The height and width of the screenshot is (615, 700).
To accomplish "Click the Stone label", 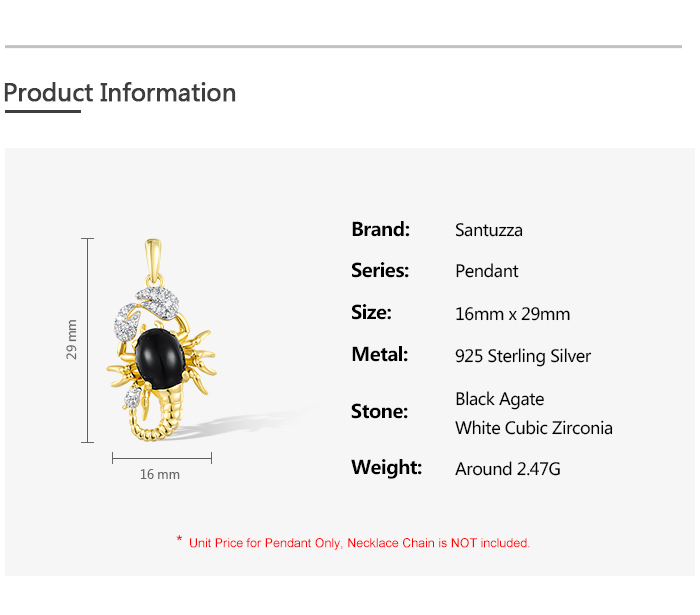I will [x=379, y=411].
